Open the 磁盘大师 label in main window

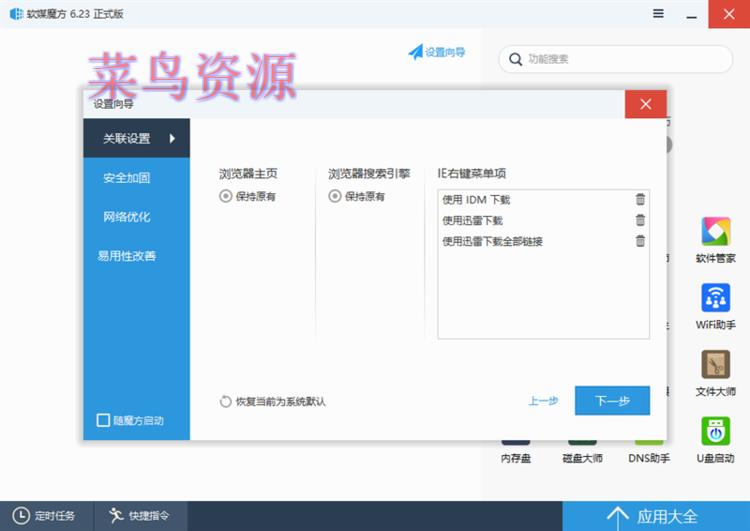(x=582, y=458)
